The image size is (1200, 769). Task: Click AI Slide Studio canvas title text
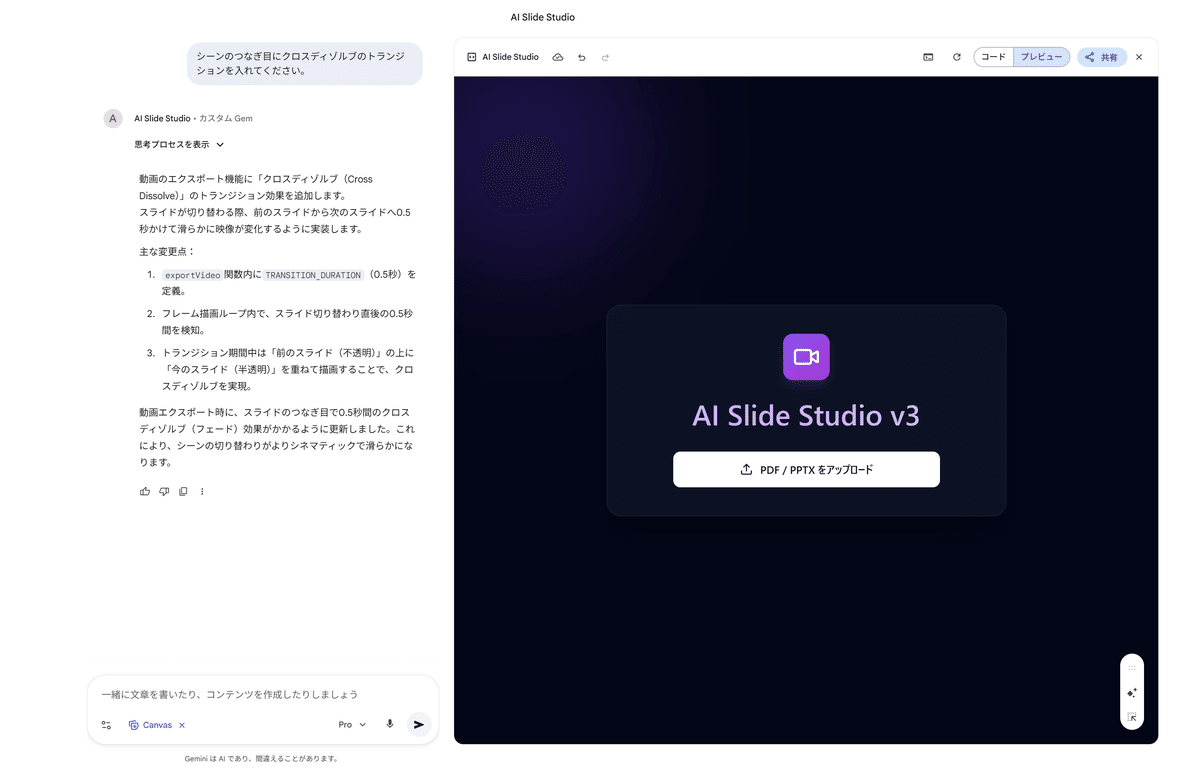pyautogui.click(x=510, y=57)
